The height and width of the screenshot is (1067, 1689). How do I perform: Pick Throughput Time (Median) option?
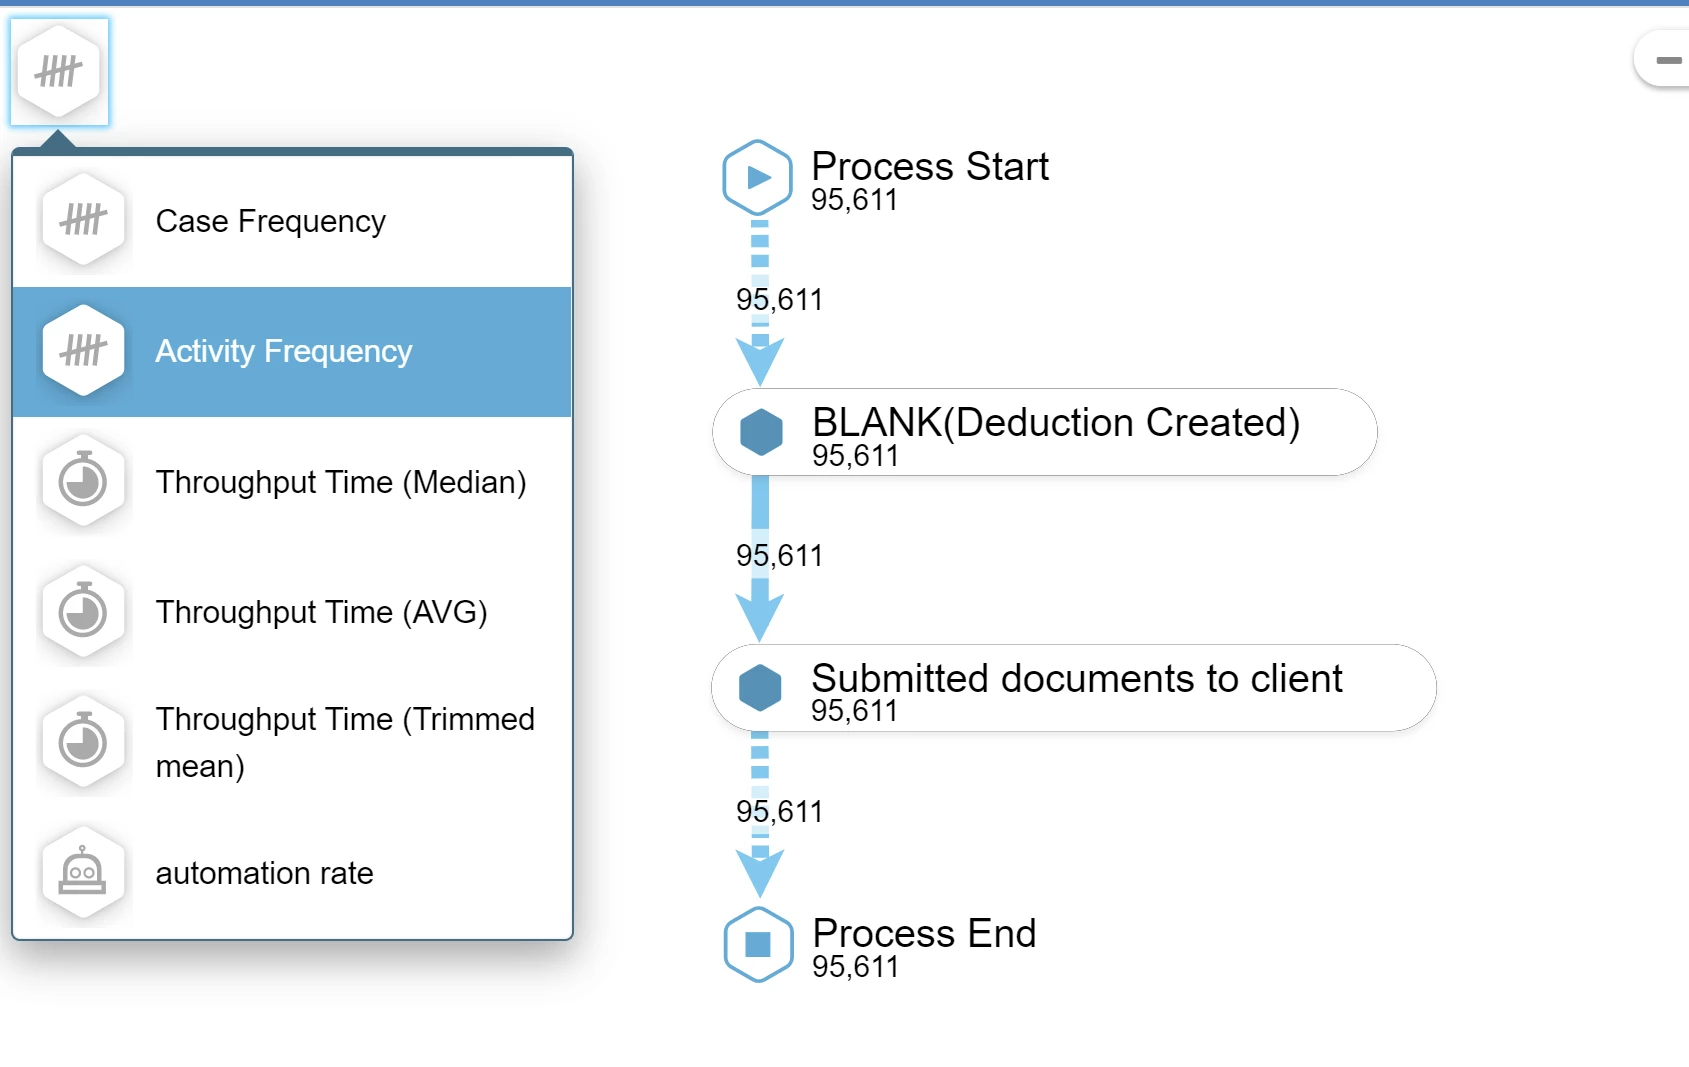click(340, 482)
